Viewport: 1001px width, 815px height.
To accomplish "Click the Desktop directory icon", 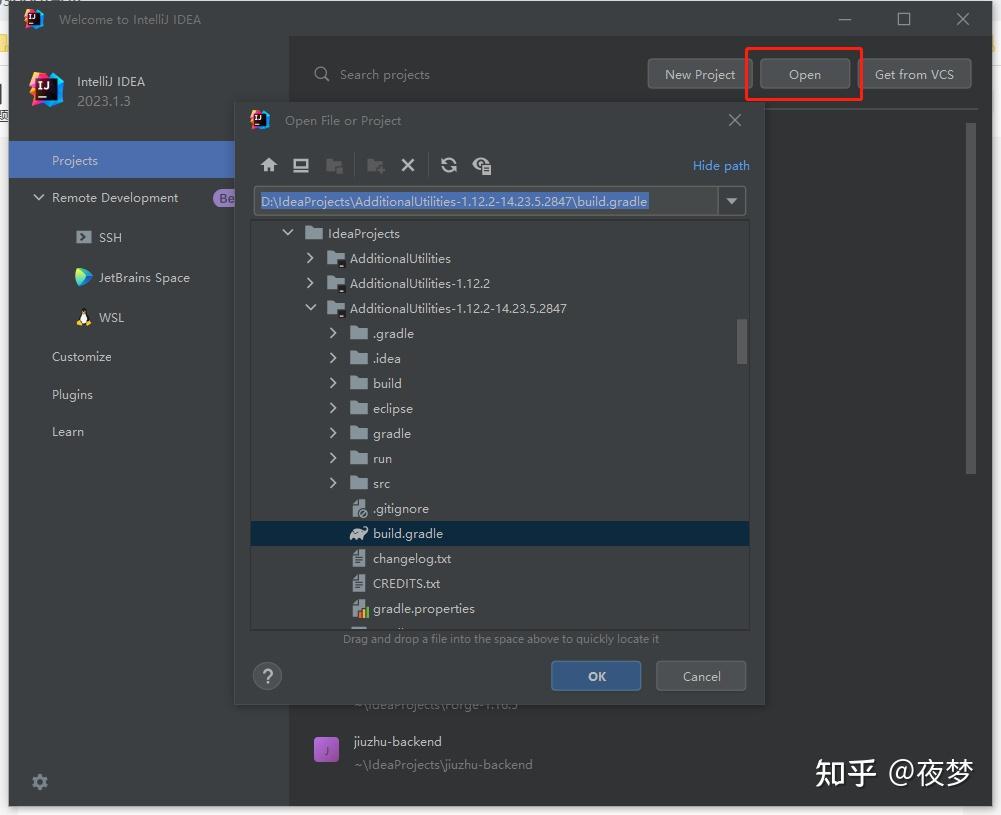I will (x=301, y=165).
